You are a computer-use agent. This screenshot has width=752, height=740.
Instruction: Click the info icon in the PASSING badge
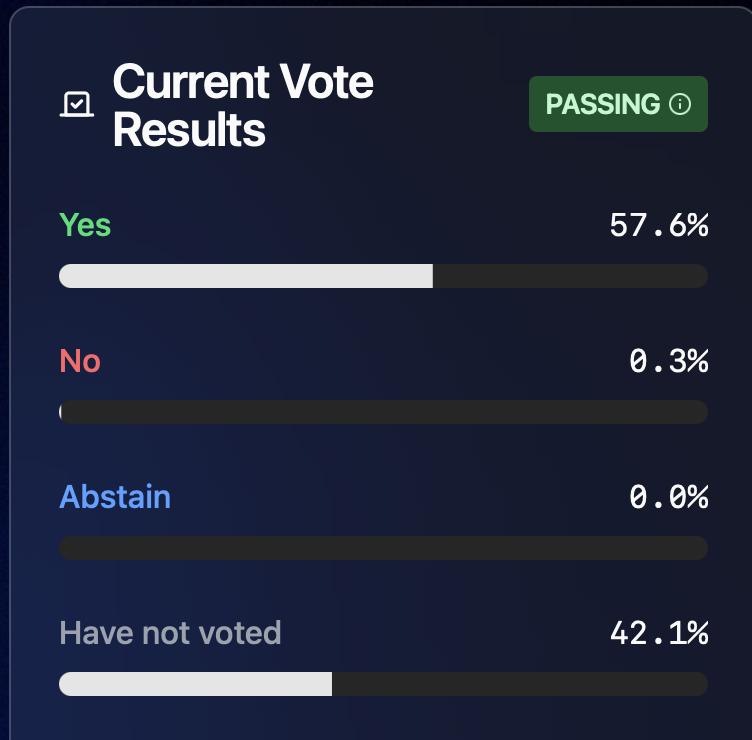(680, 104)
